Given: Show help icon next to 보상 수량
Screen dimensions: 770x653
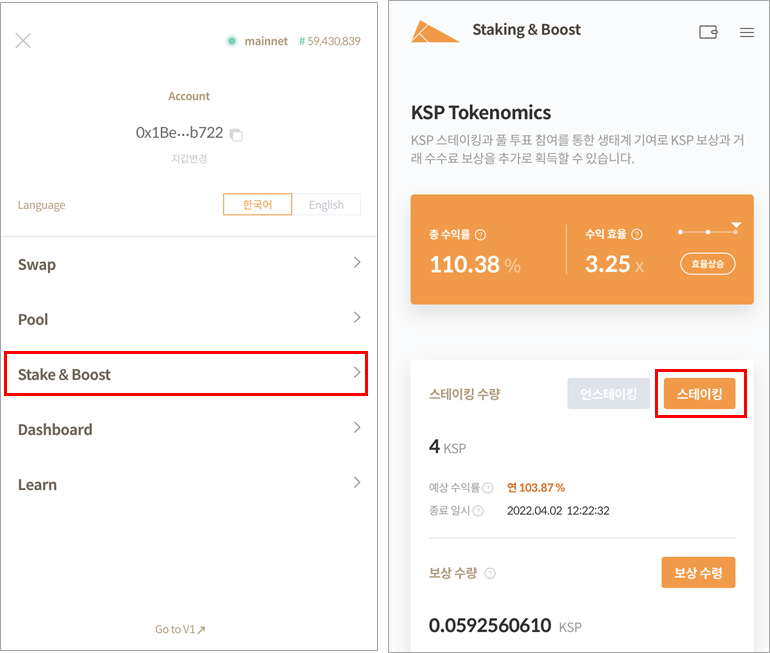Looking at the screenshot, I should (490, 574).
